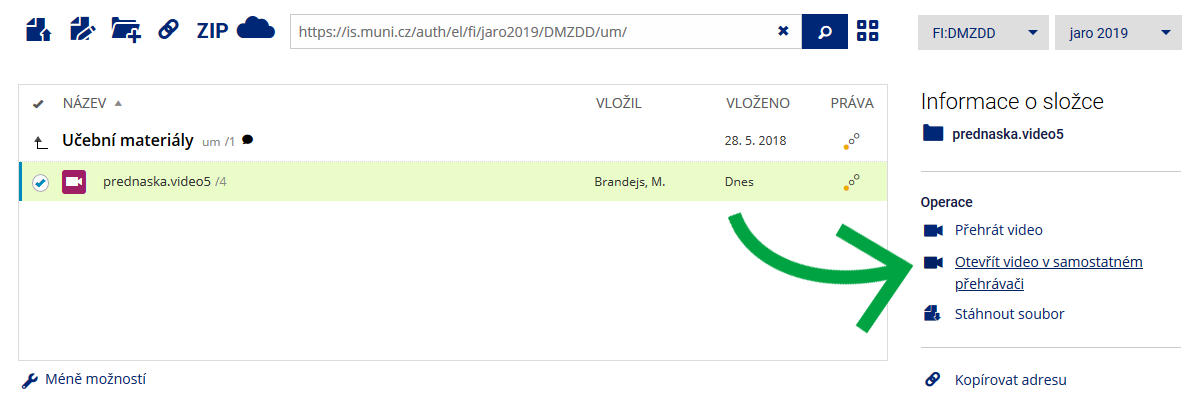Click the ZIP download button
Image resolution: width=1200 pixels, height=394 pixels.
click(212, 30)
